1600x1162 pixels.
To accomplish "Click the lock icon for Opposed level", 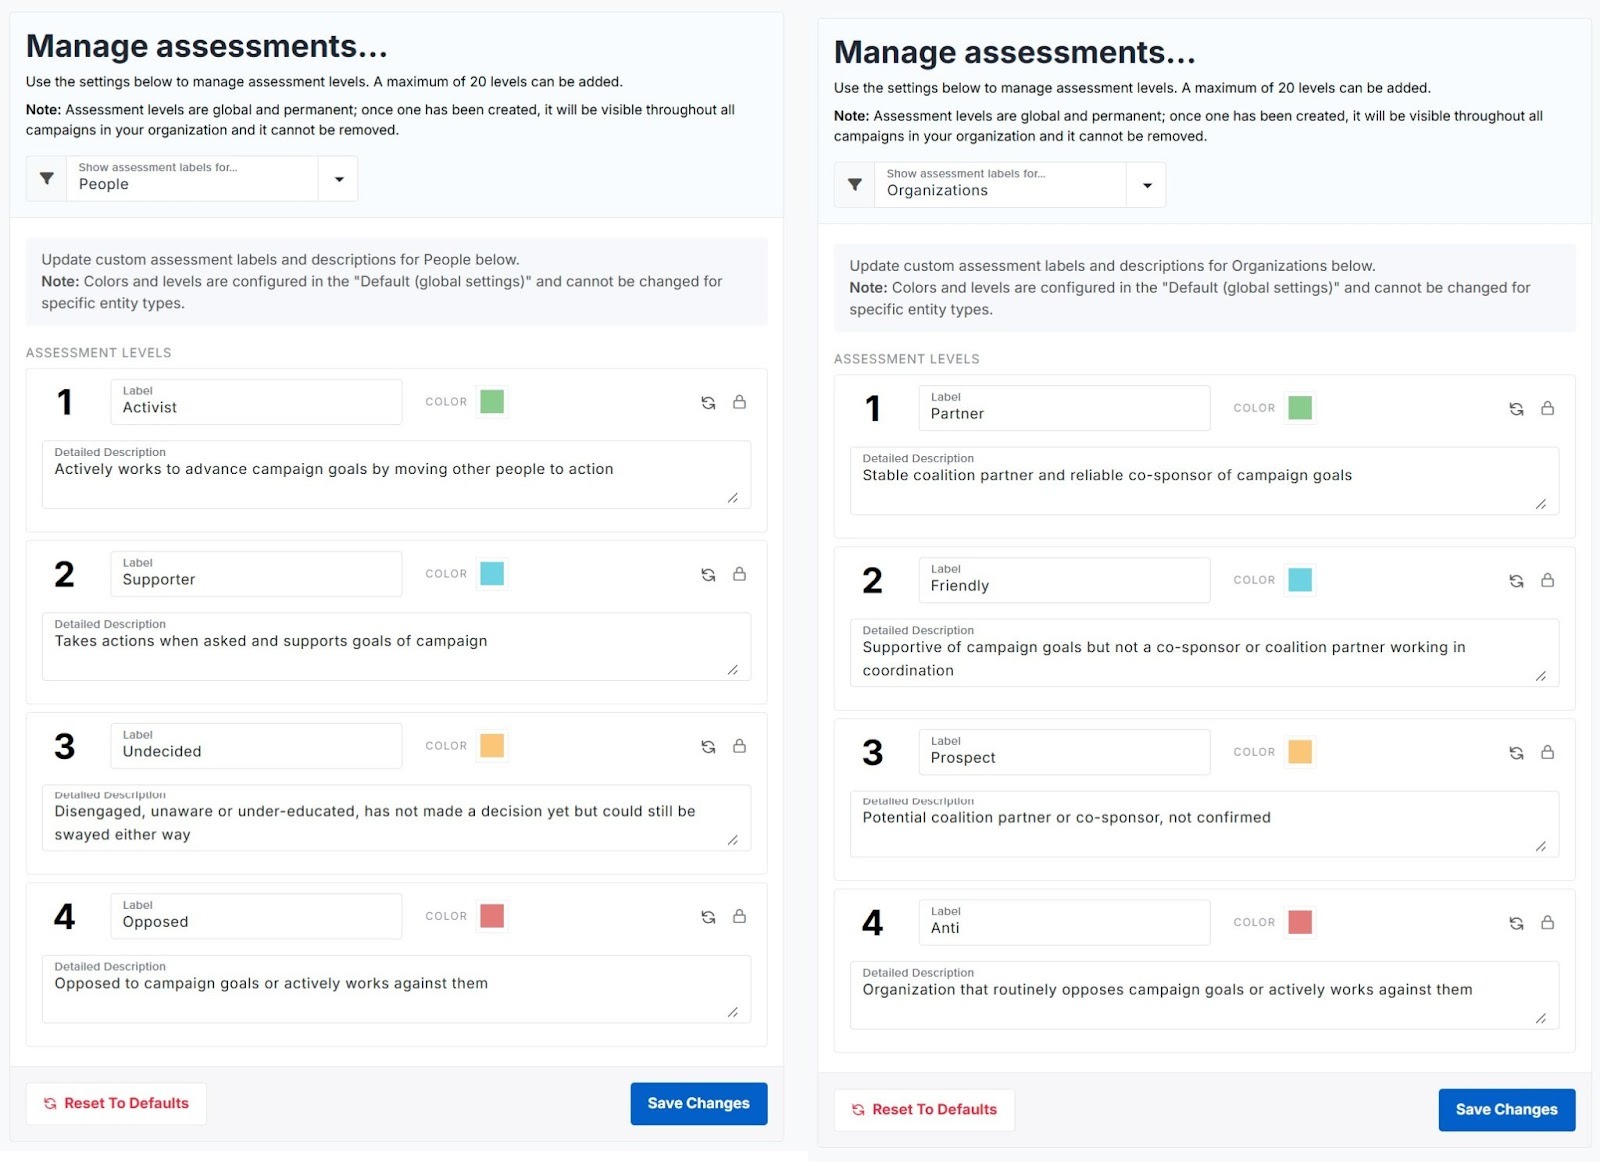I will [739, 916].
